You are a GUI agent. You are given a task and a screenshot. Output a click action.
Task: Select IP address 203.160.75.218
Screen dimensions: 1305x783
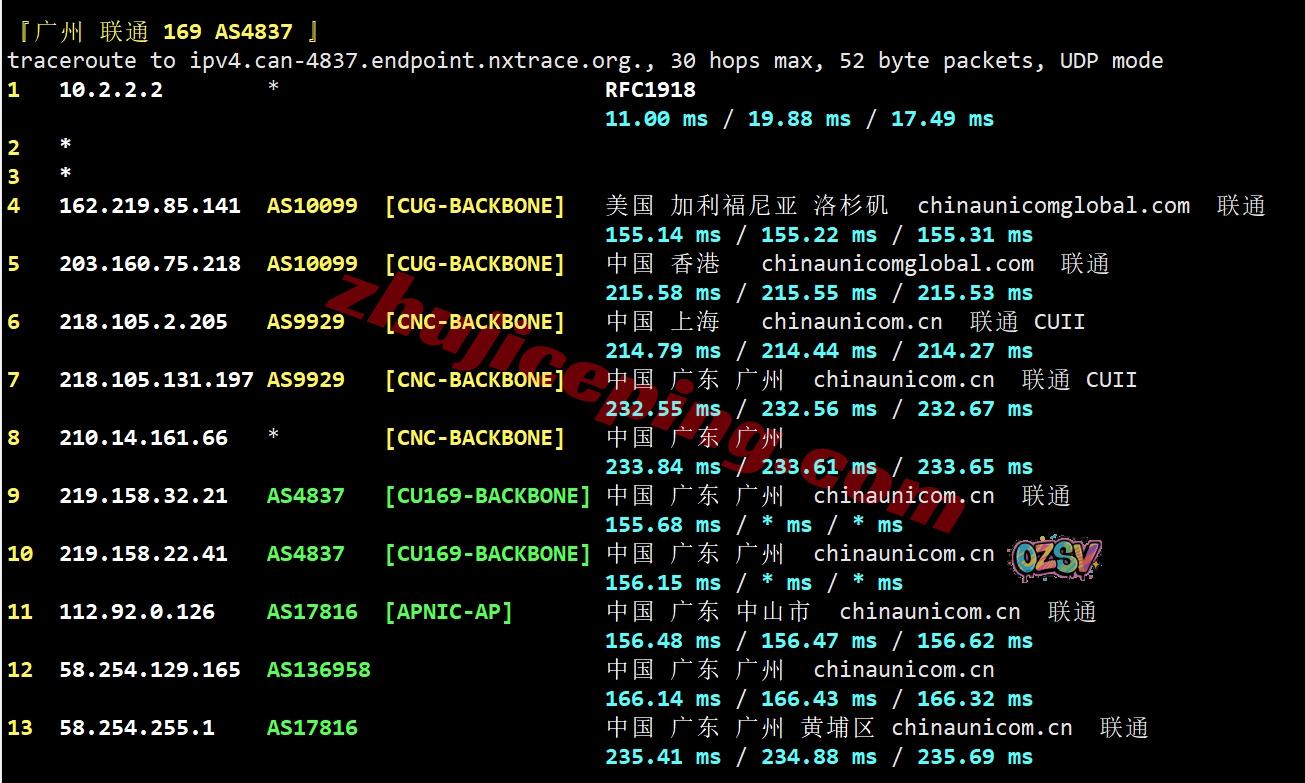pyautogui.click(x=150, y=264)
